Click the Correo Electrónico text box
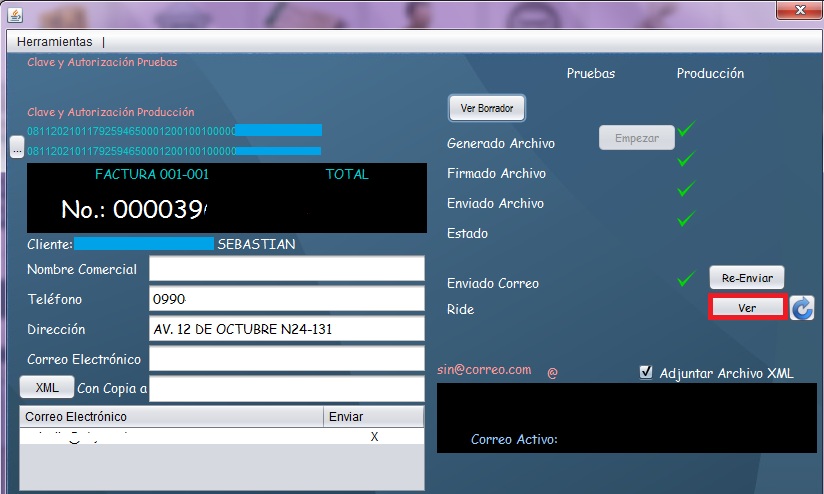 click(x=287, y=359)
